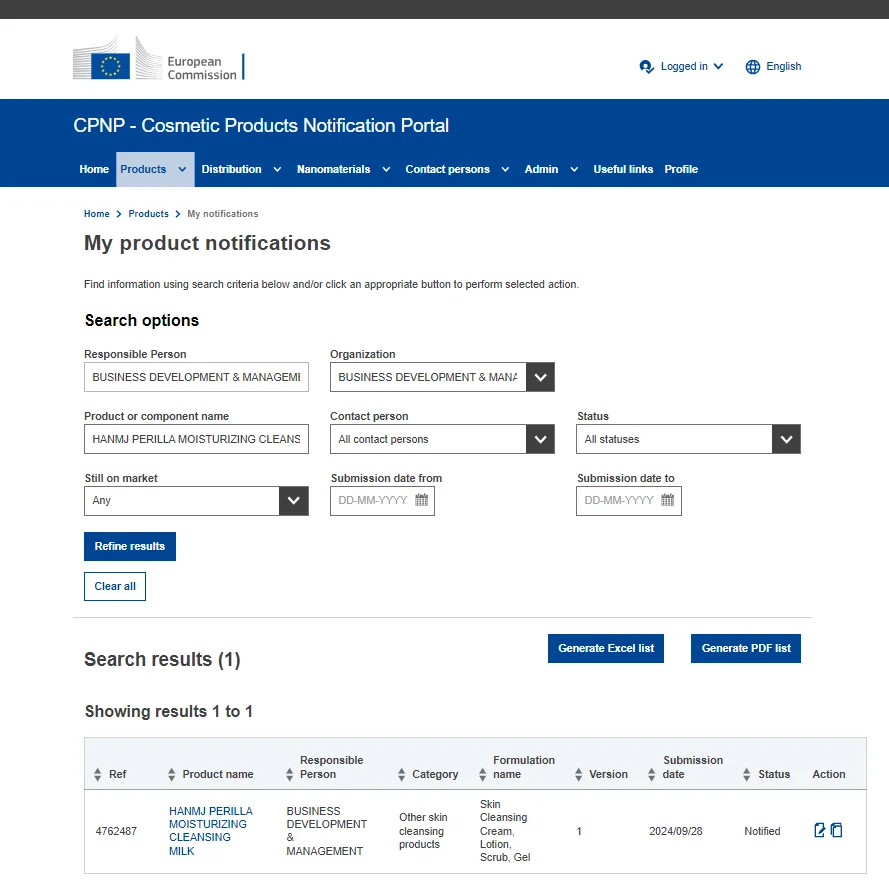The width and height of the screenshot is (889, 882).
Task: Click the Product or component name field
Action: click(196, 439)
